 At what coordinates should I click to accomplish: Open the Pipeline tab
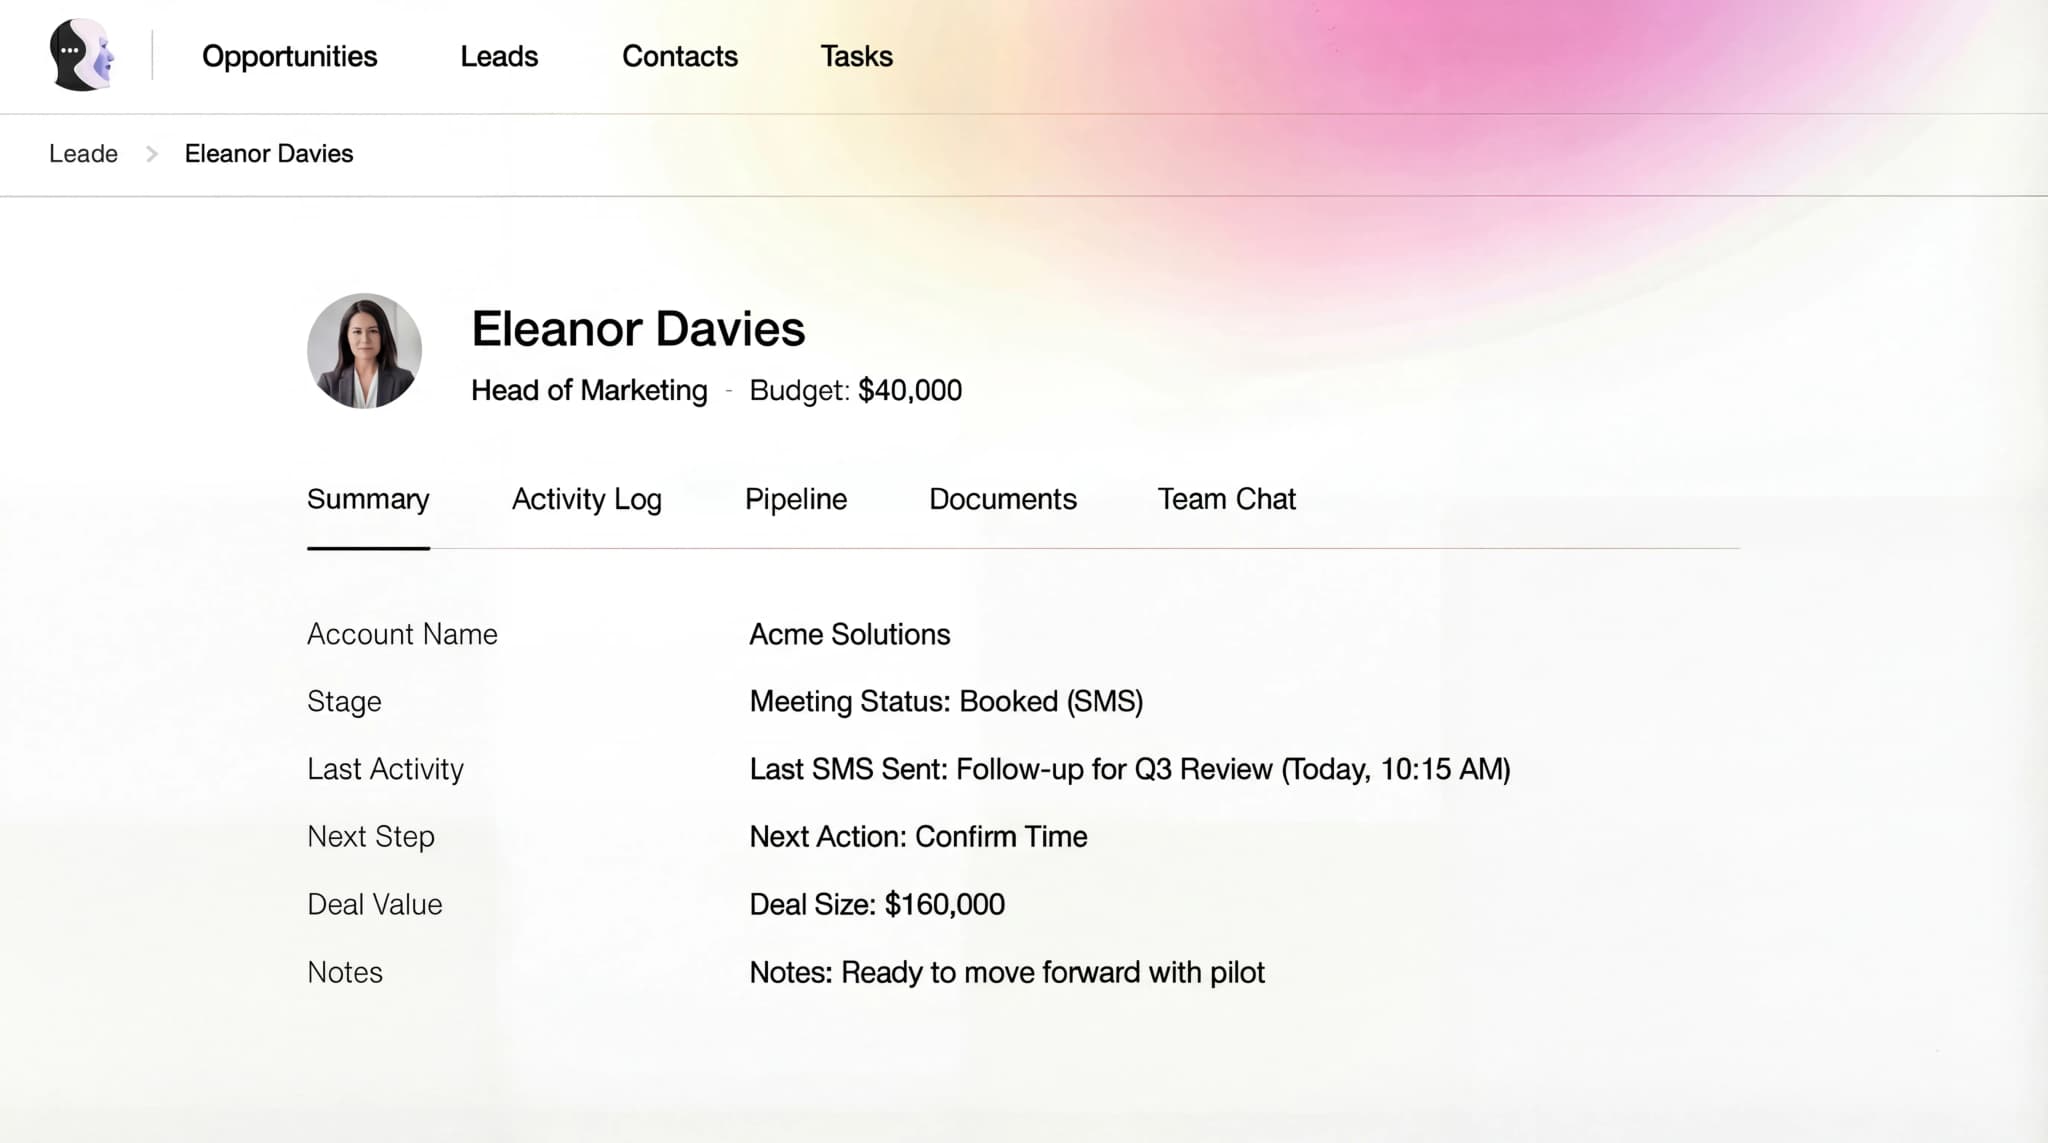coord(796,499)
